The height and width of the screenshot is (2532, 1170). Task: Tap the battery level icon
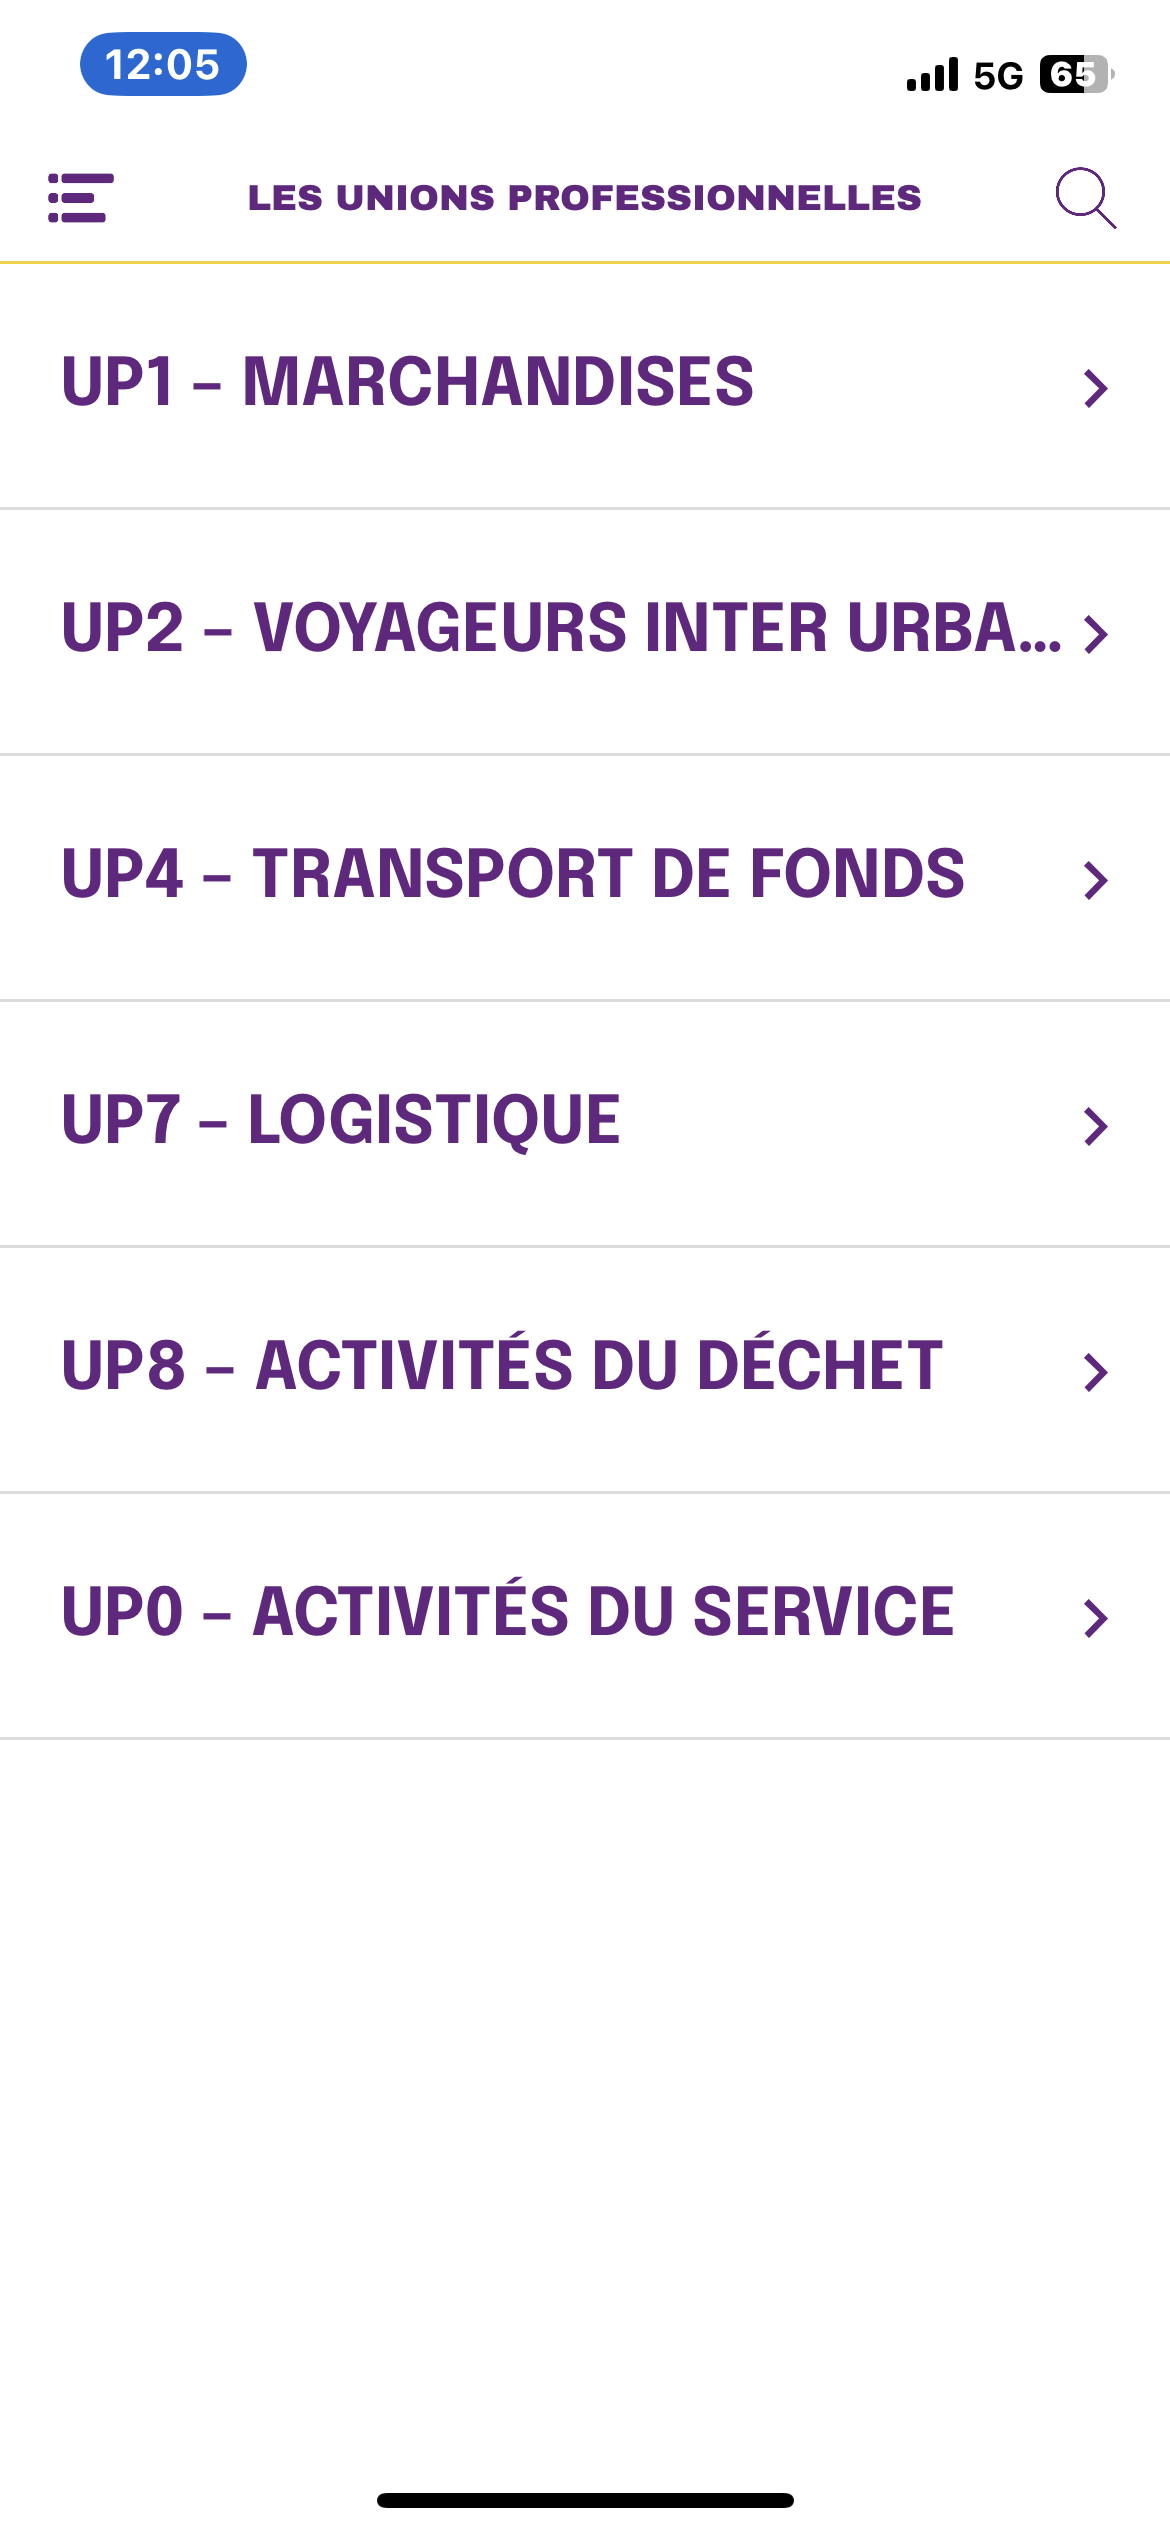point(1076,74)
